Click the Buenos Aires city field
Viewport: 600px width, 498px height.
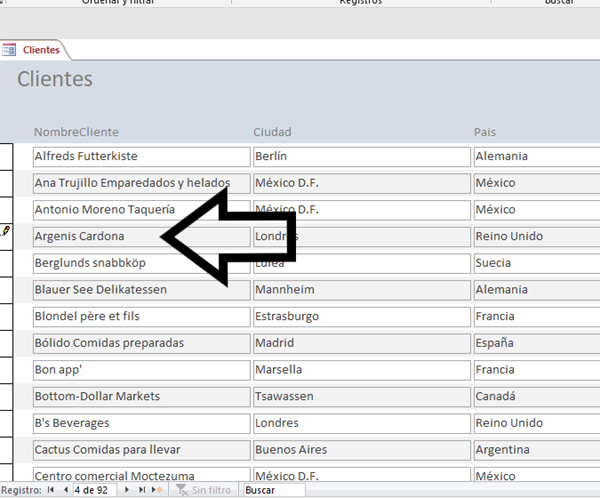tap(362, 450)
